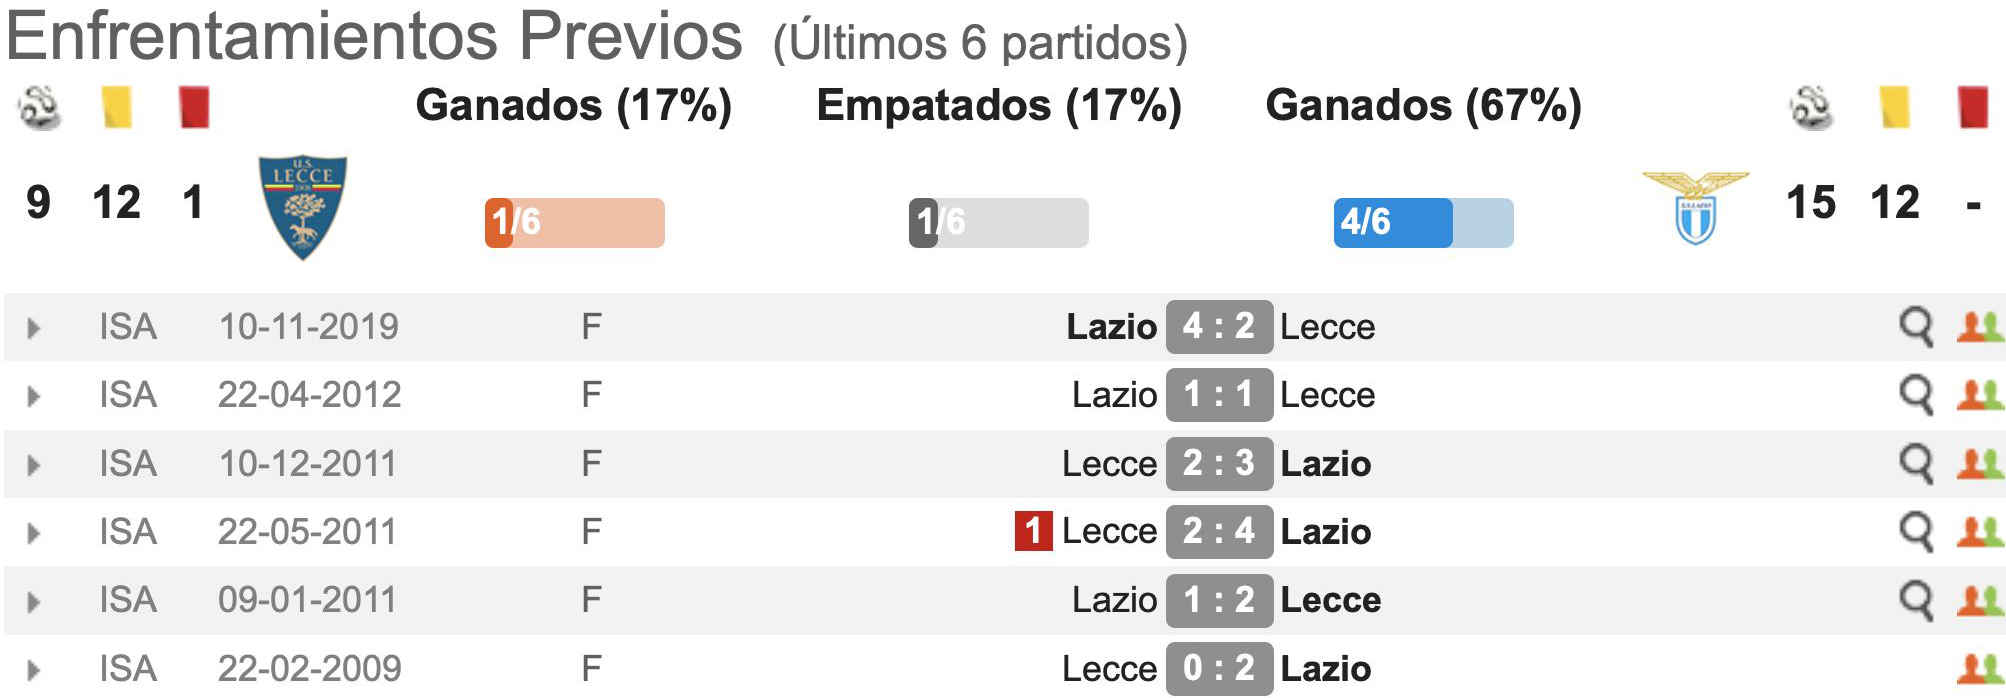Expand the 10-11-2019 match row
Screen dimensions: 2006x698
[33, 328]
